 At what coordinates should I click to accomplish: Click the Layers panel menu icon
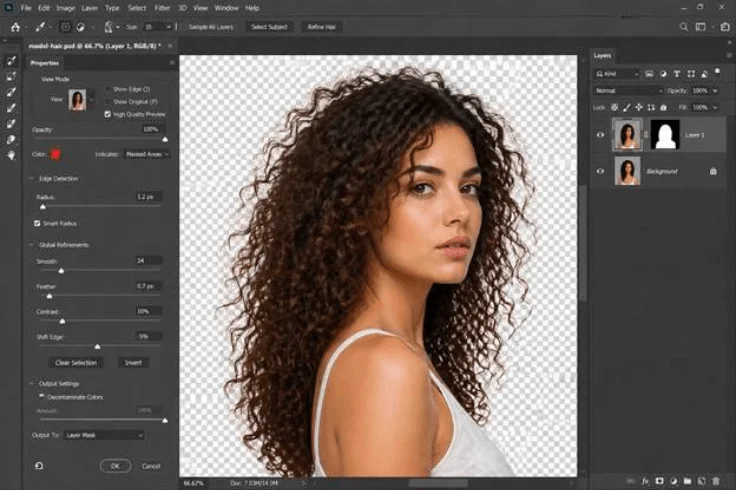[729, 55]
